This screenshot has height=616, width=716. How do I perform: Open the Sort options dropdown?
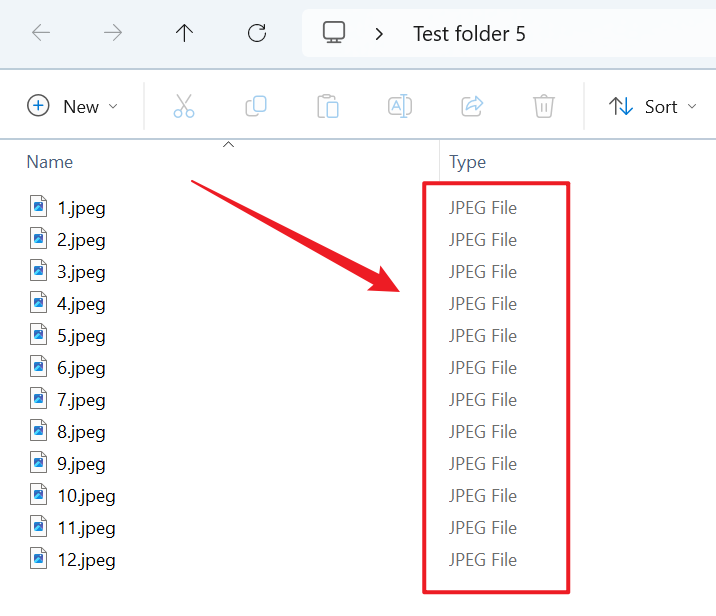coord(656,106)
